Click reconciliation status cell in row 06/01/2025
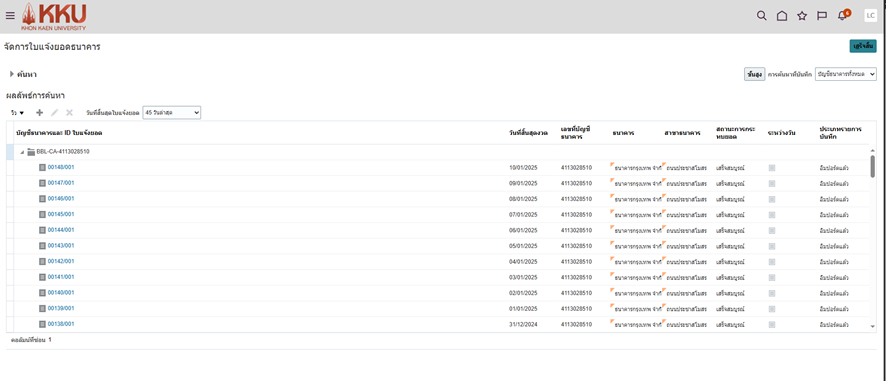 pos(730,231)
